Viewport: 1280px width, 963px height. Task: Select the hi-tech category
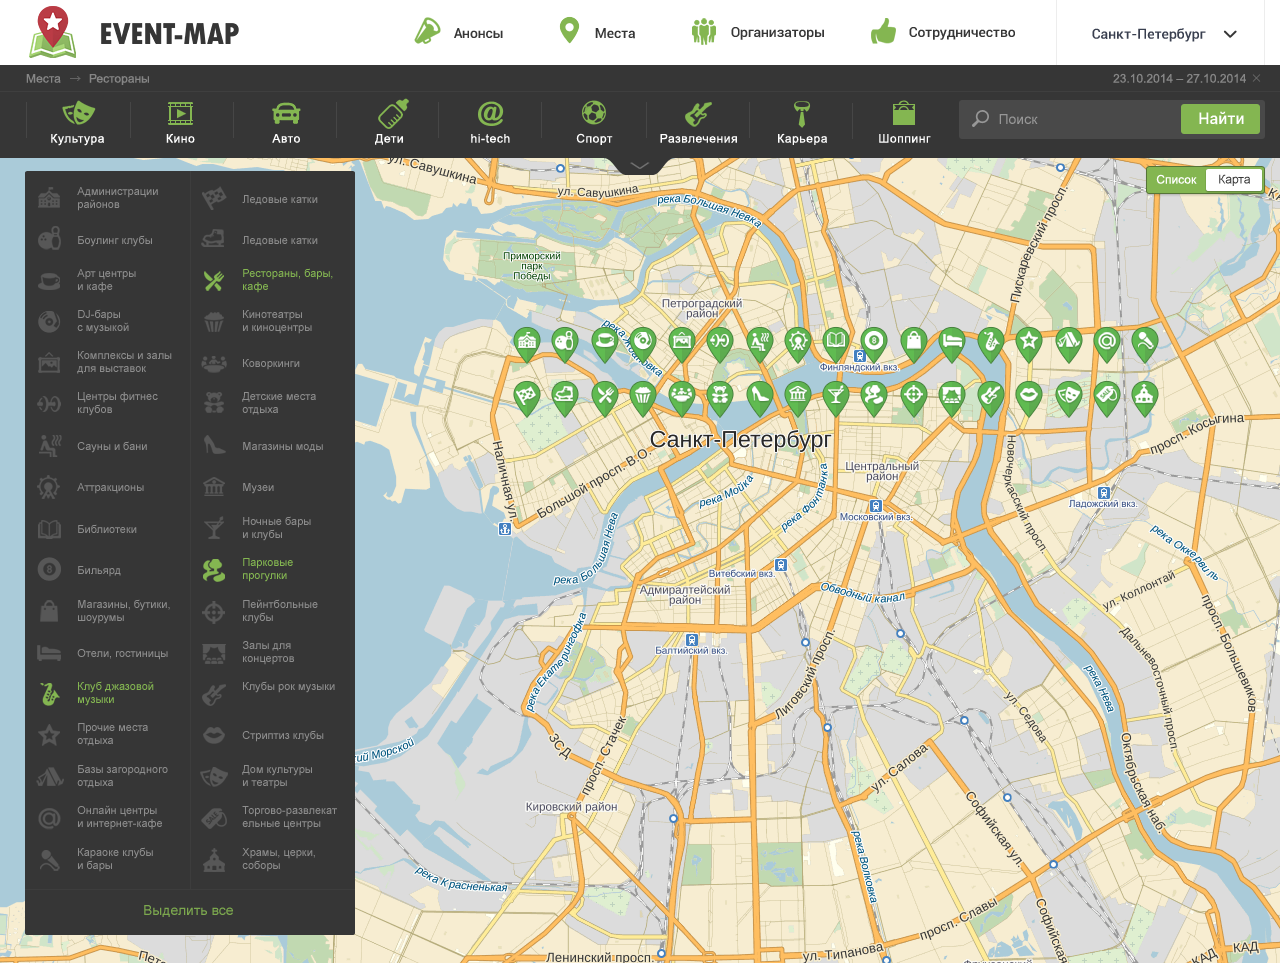pos(490,122)
